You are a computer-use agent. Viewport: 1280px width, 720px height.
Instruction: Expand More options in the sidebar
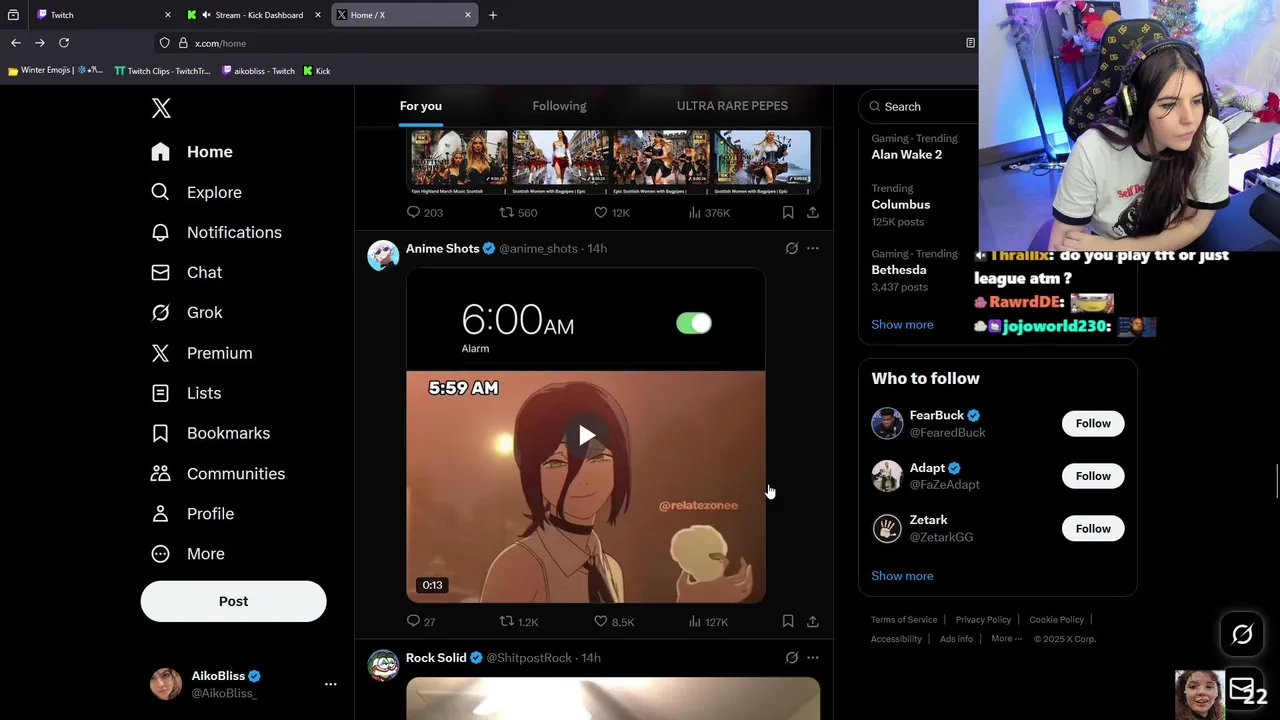pos(188,554)
